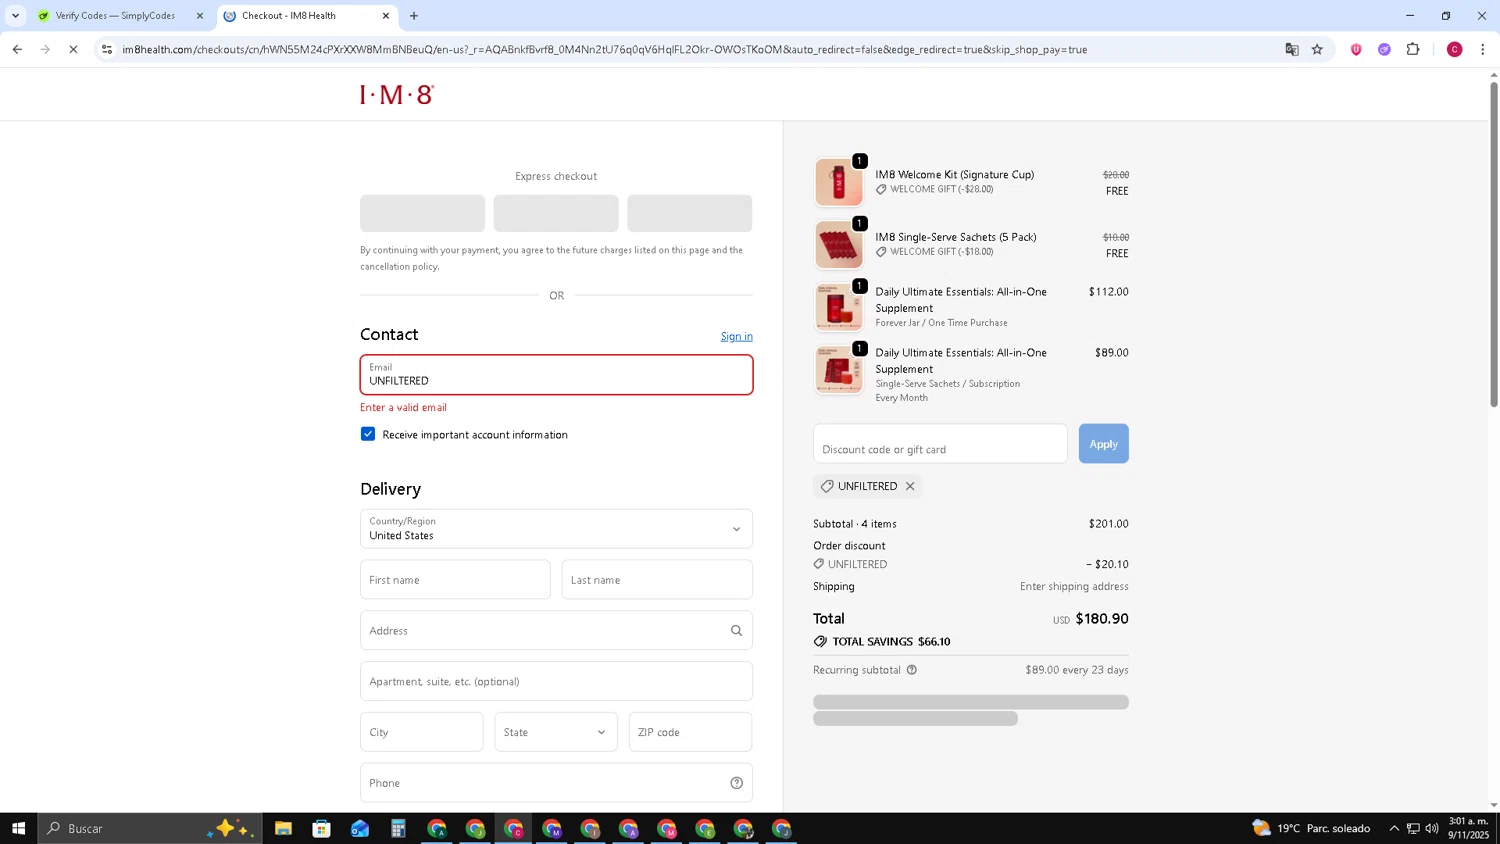
Task: Expand the Country/Region dropdown
Action: tap(556, 529)
